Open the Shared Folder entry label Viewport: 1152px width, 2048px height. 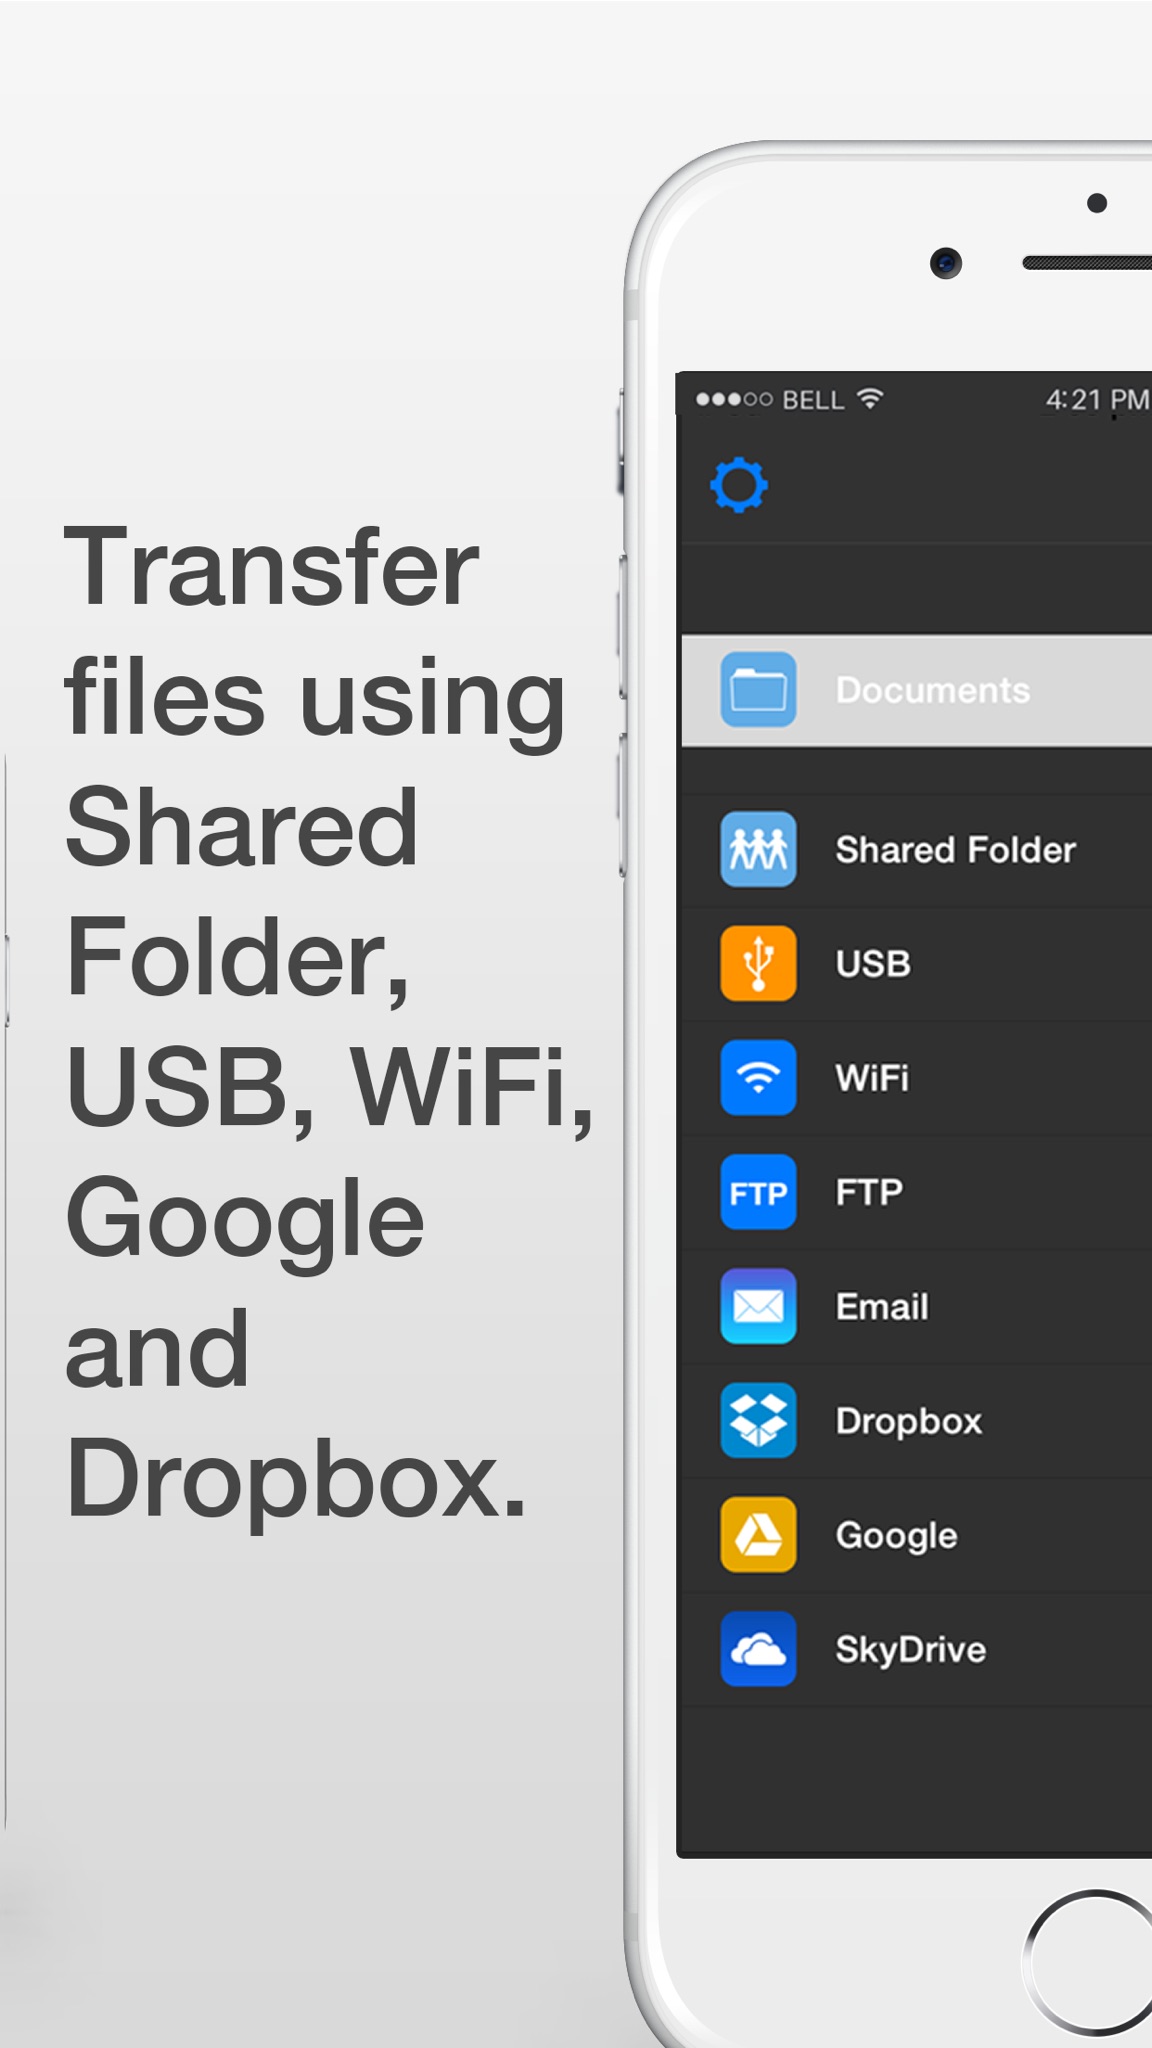955,850
